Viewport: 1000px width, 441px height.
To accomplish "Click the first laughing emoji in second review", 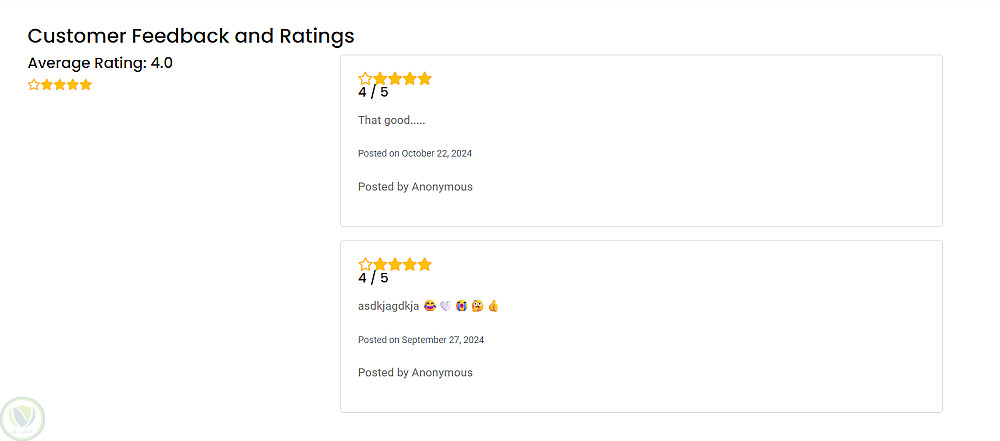I will pyautogui.click(x=429, y=306).
